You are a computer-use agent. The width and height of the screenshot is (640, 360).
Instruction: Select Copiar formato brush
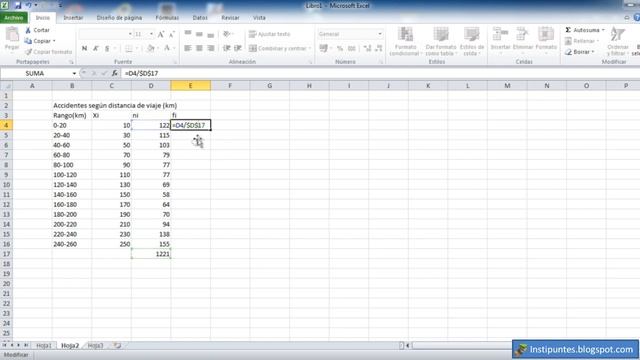pos(48,52)
